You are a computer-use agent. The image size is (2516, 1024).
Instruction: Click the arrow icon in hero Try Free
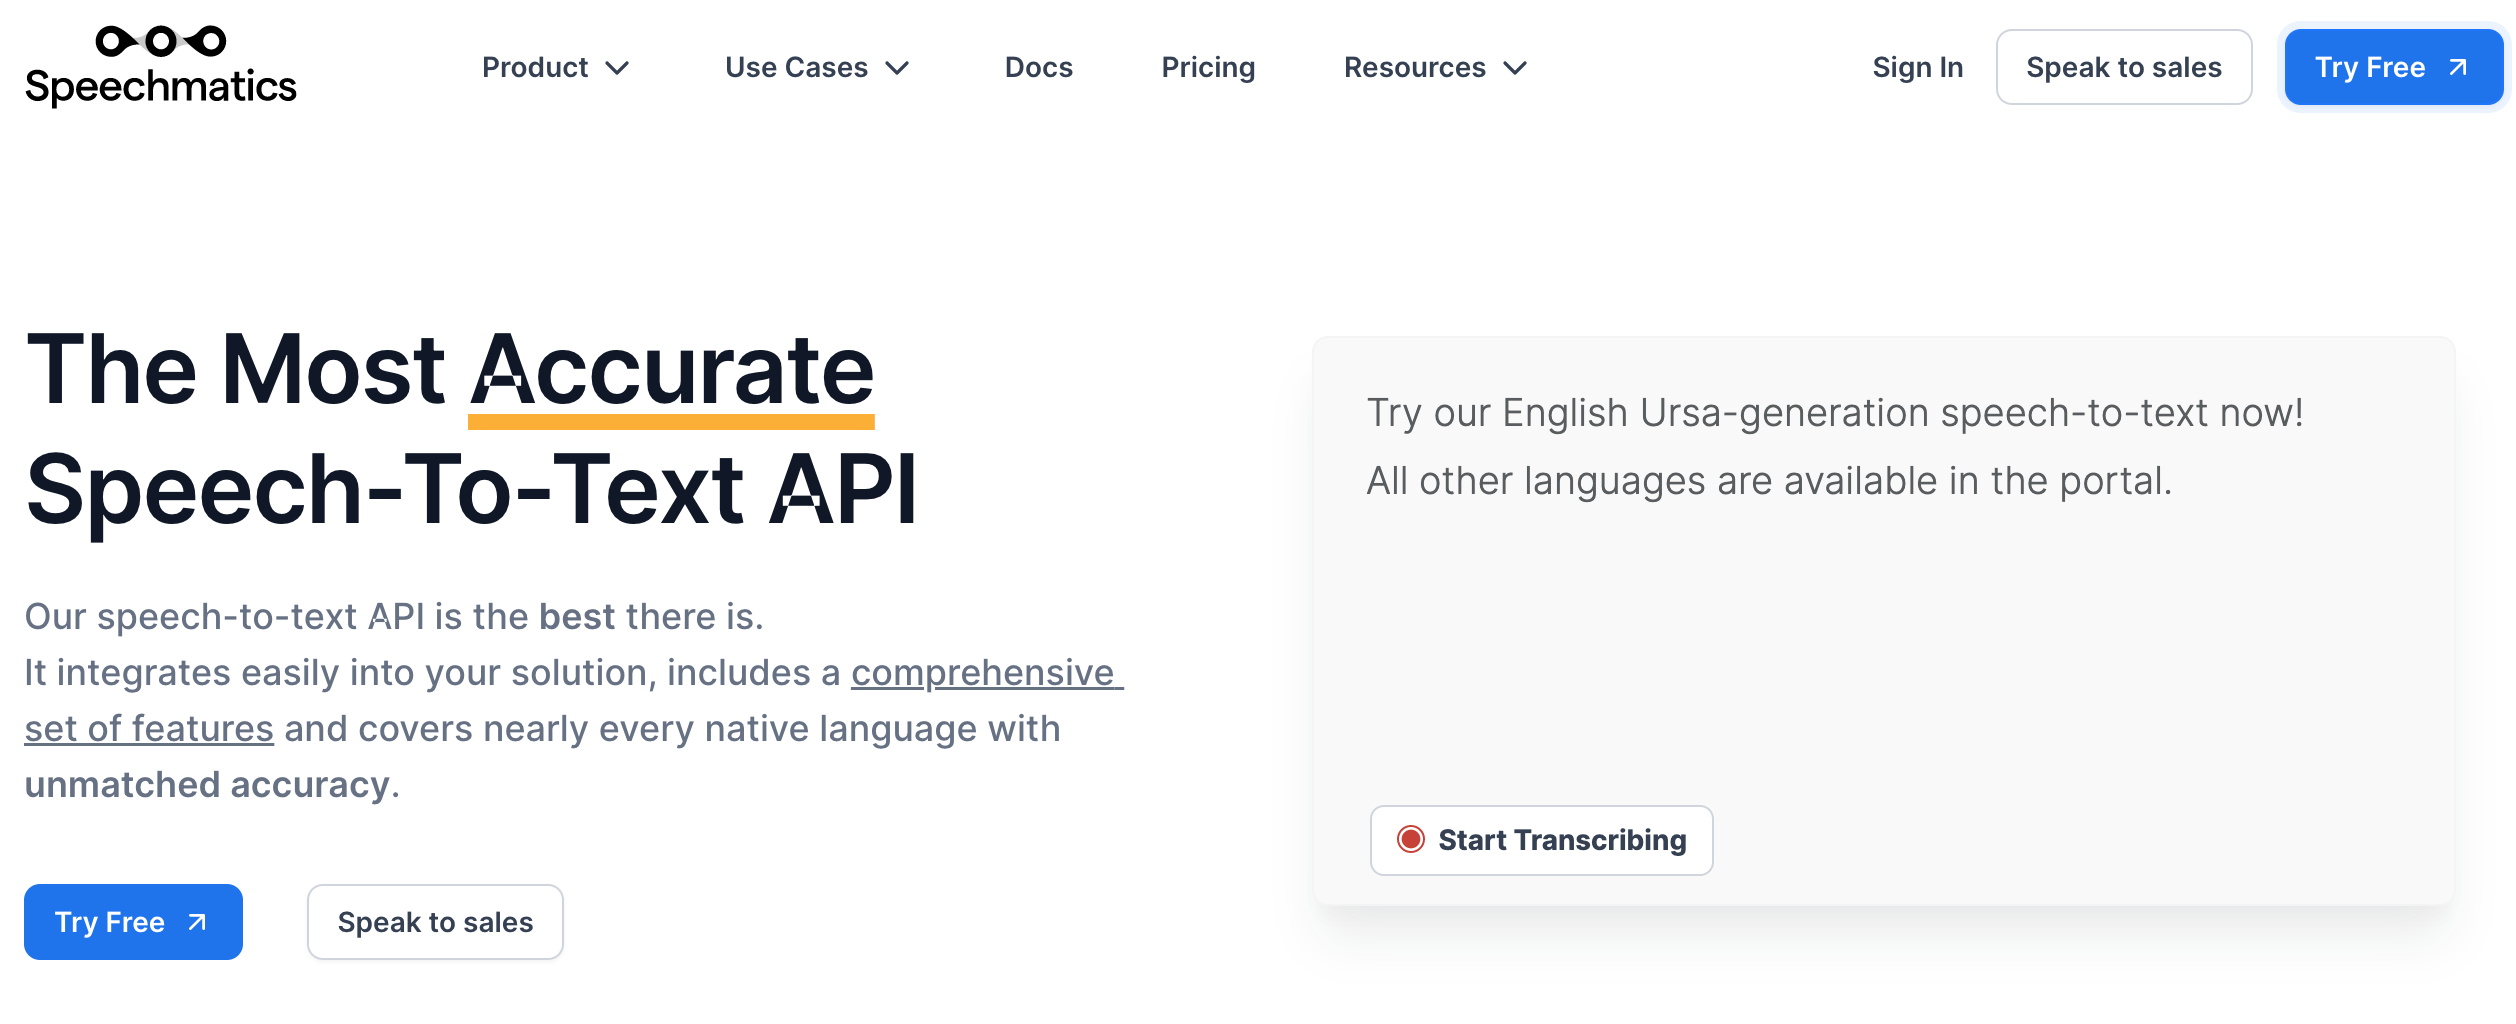click(197, 922)
